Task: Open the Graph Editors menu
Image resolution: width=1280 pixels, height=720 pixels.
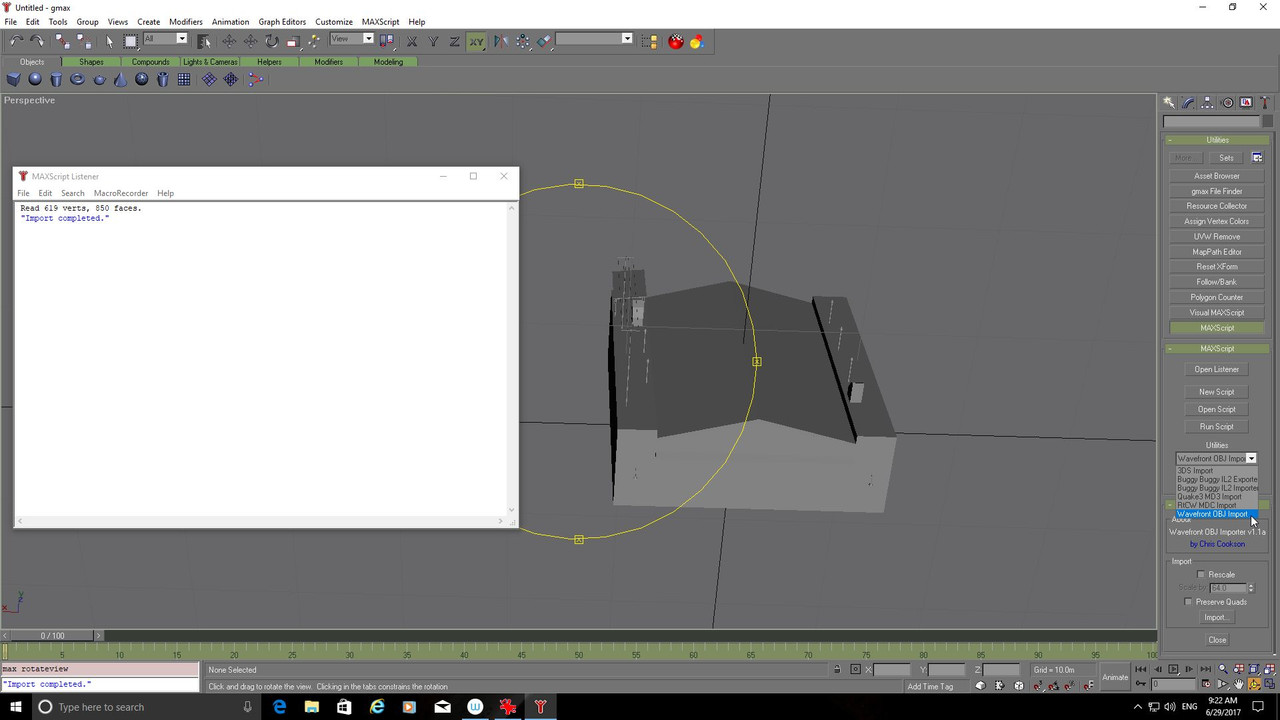Action: pyautogui.click(x=282, y=22)
